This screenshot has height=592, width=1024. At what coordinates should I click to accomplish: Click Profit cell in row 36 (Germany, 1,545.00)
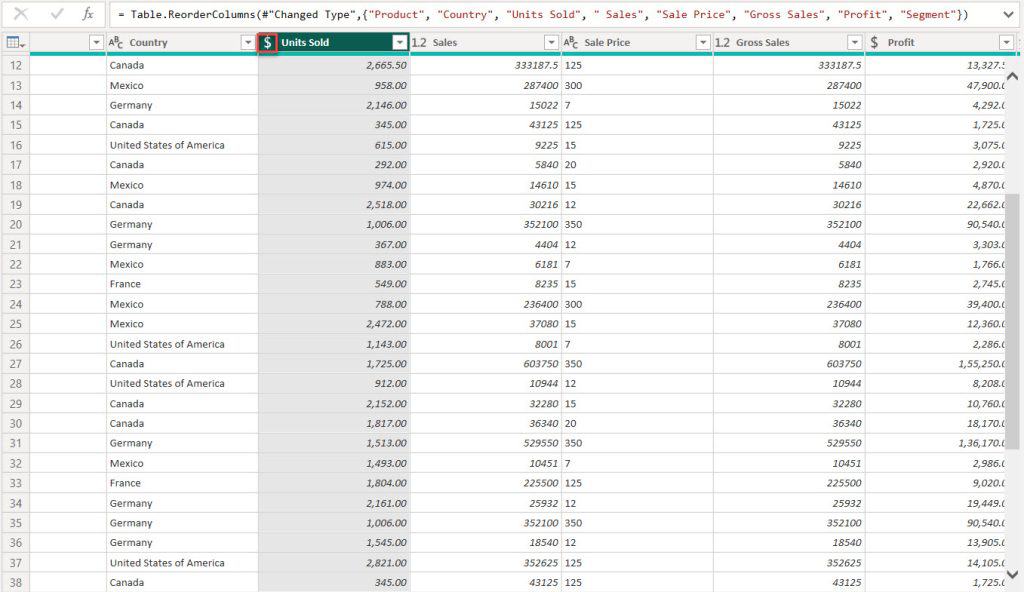tap(935, 543)
